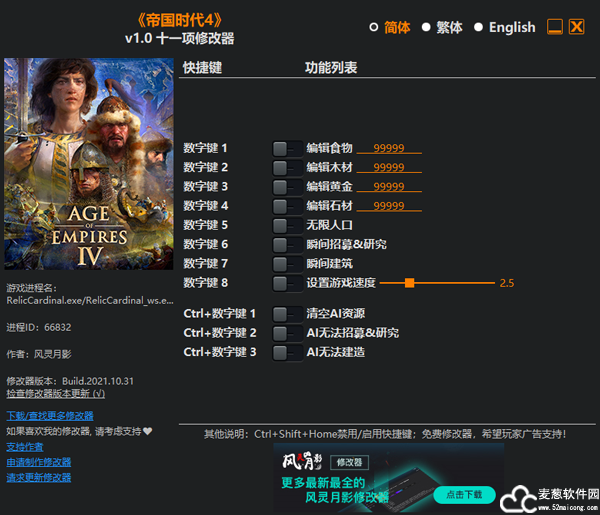Turn on 瞬间建筑 instant build toggle
The height and width of the screenshot is (515, 600).
[x=287, y=263]
